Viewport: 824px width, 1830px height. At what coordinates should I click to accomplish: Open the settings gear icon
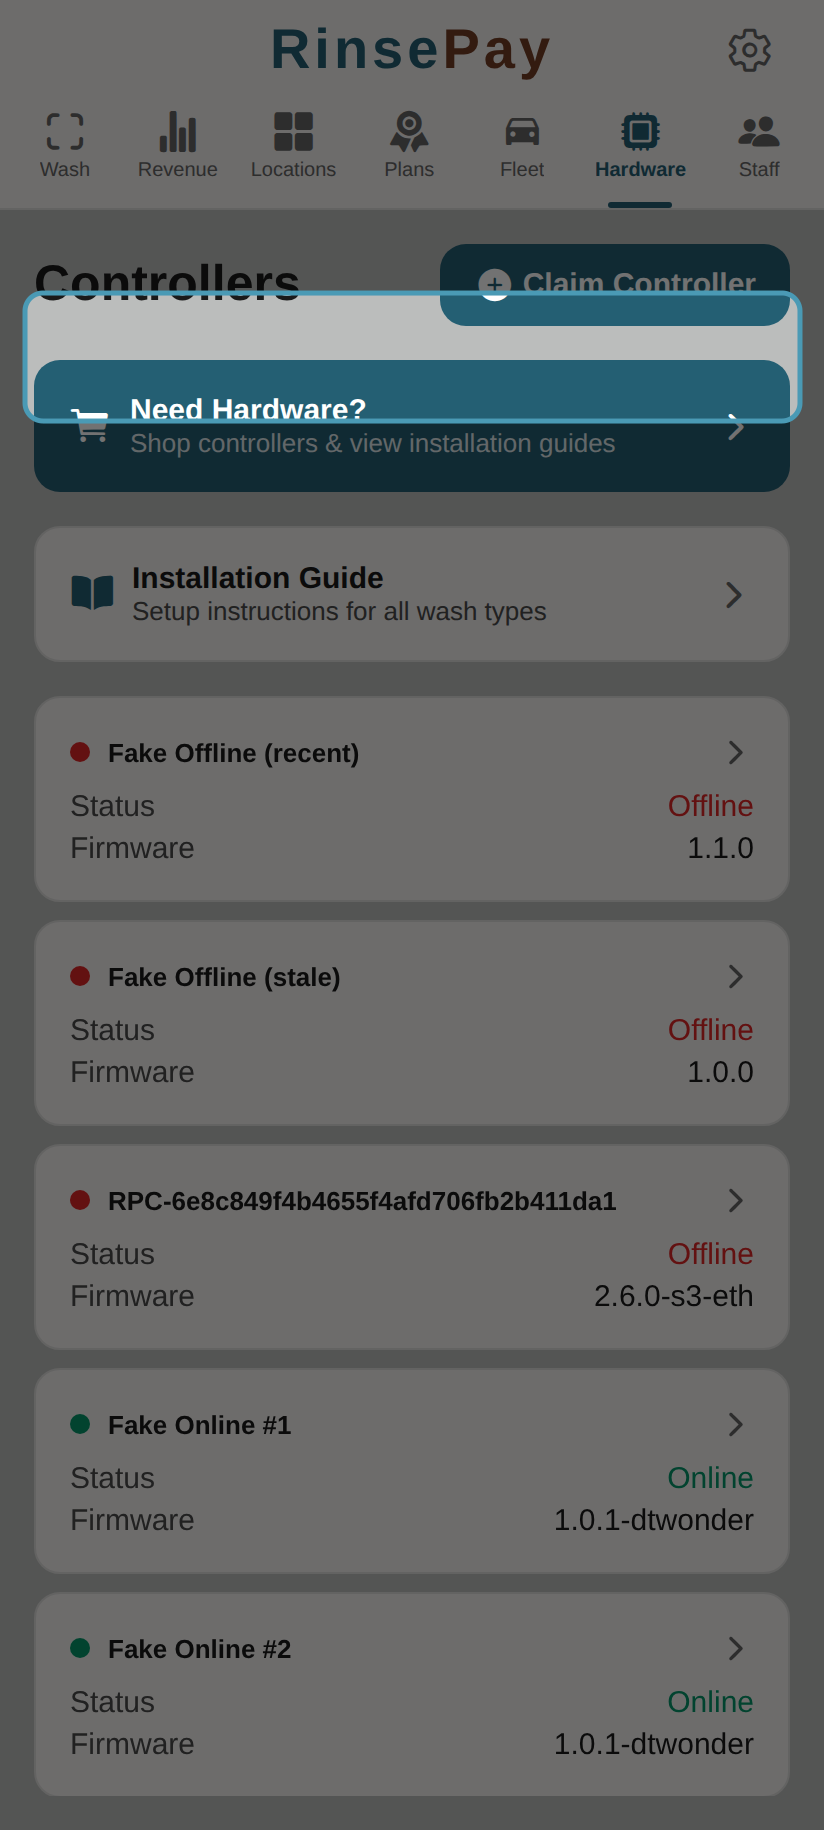pyautogui.click(x=749, y=50)
